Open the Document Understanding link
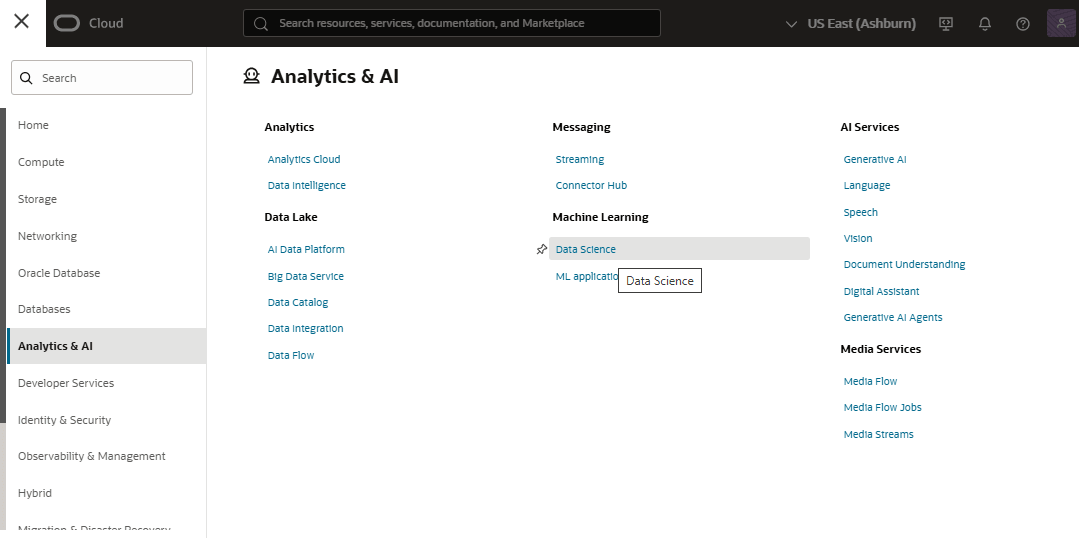 coord(904,264)
